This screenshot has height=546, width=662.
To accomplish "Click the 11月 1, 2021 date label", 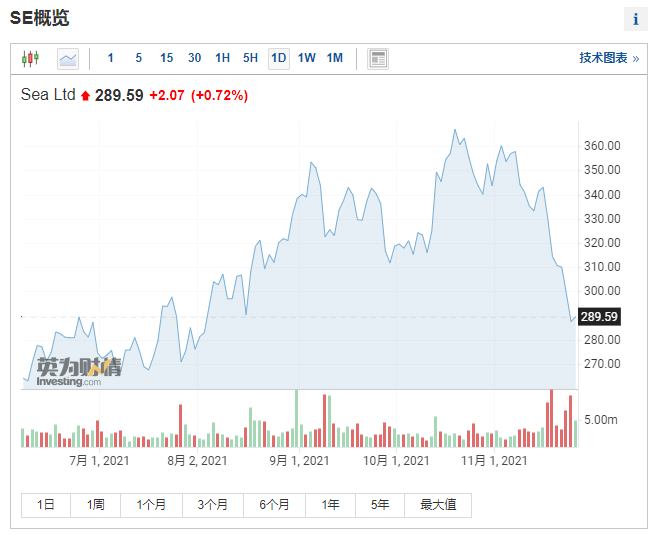I will (x=494, y=461).
